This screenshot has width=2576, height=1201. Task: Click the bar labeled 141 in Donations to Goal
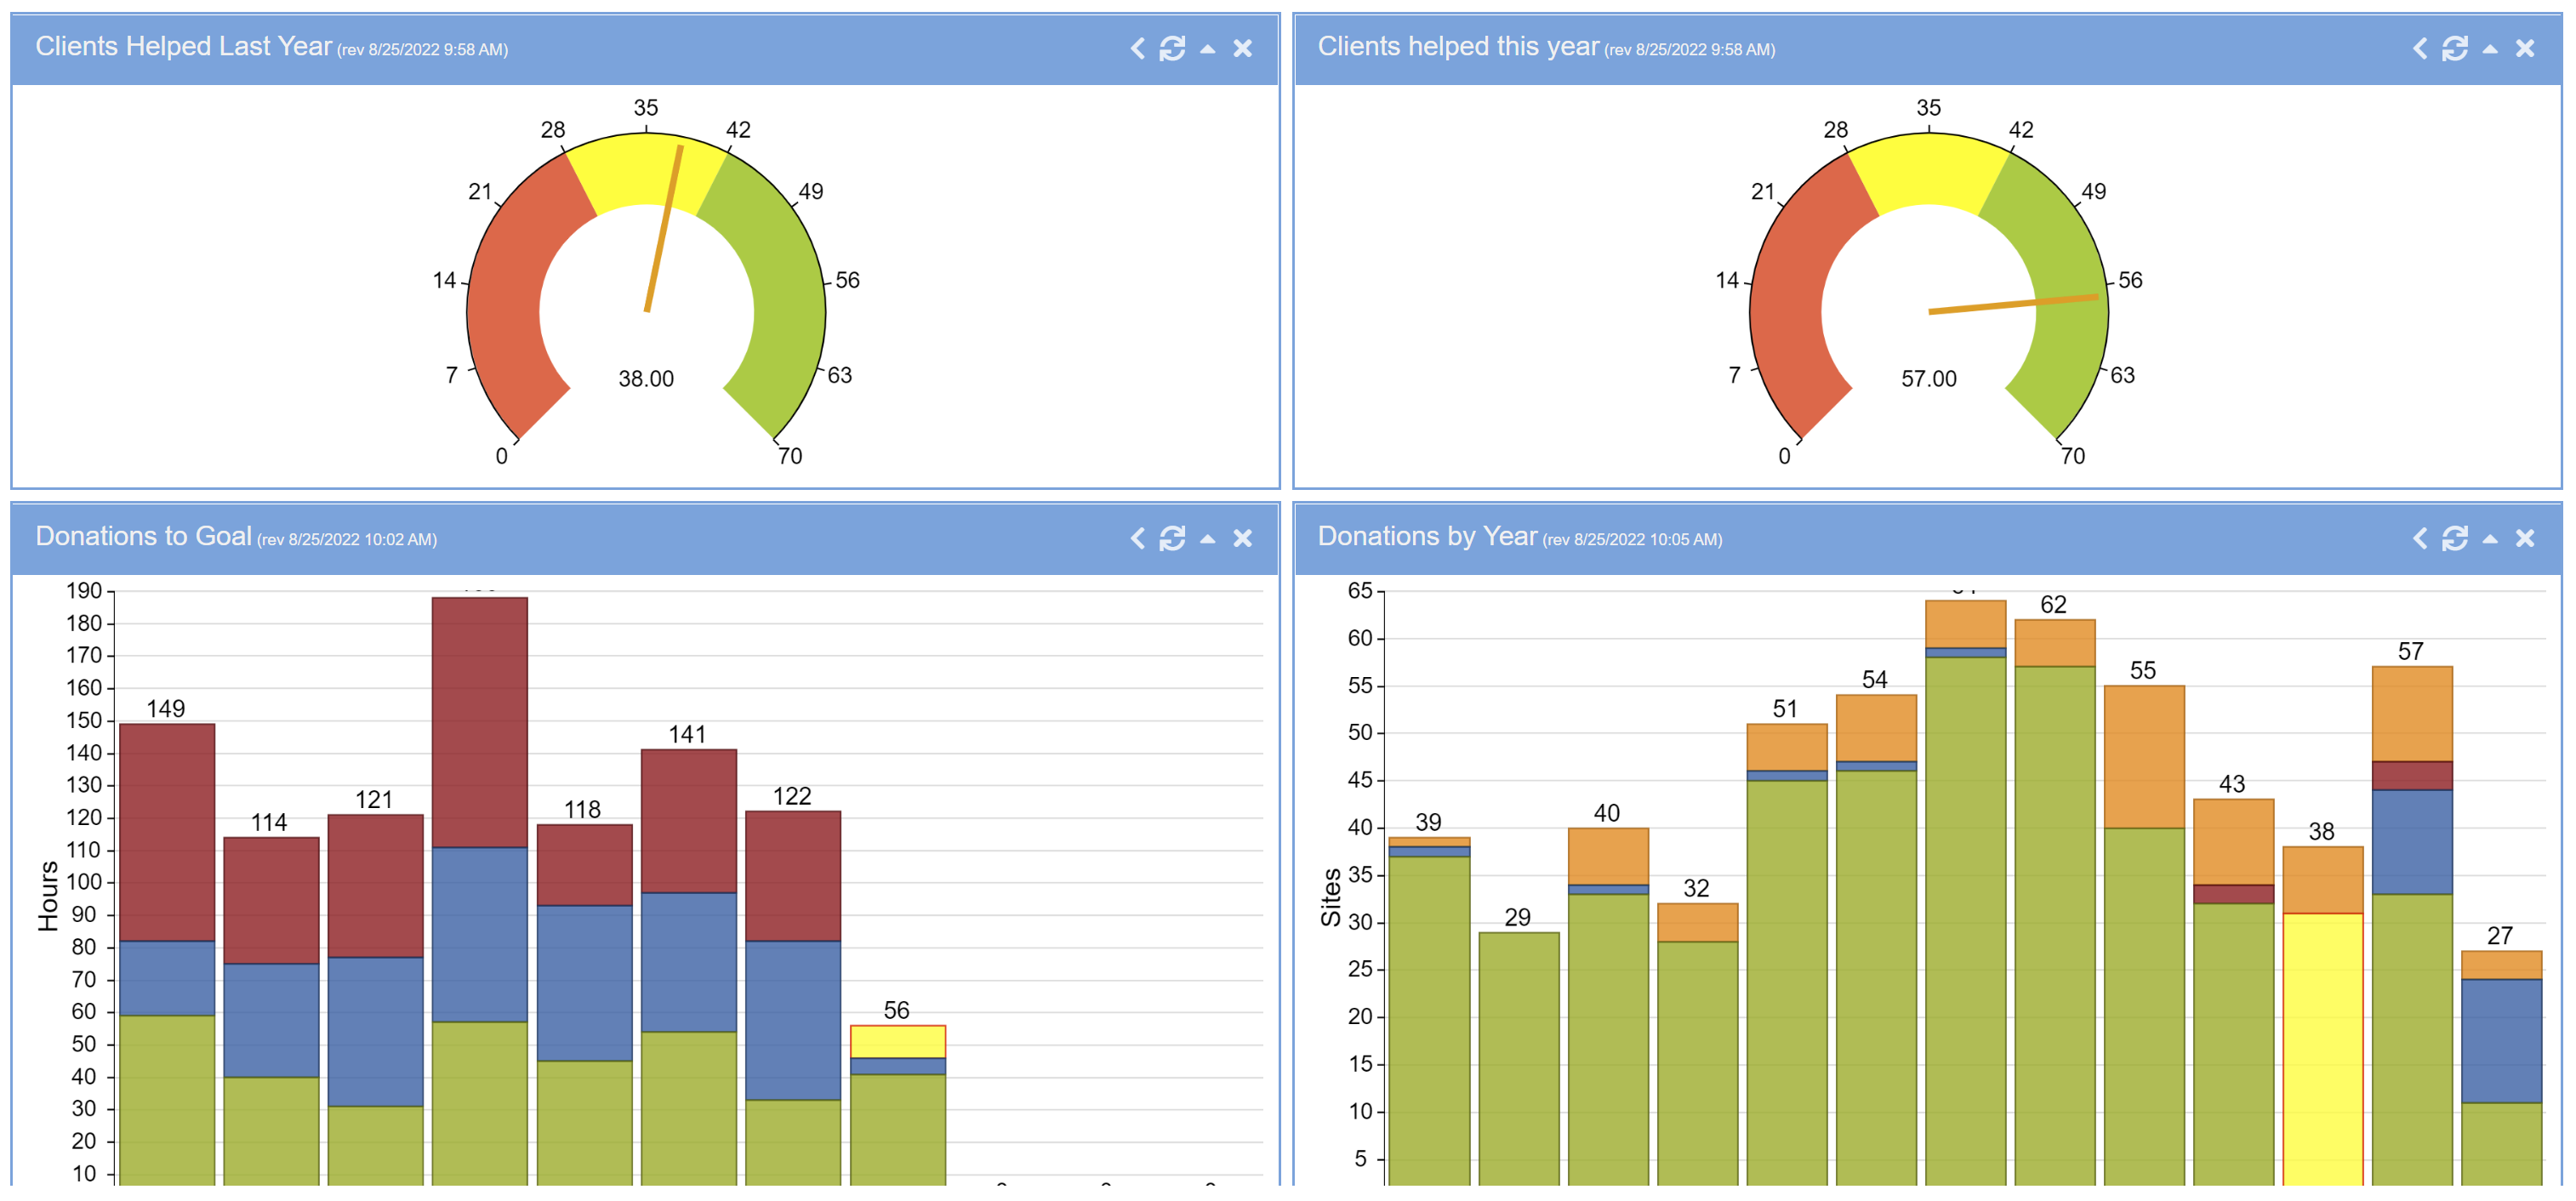click(689, 967)
